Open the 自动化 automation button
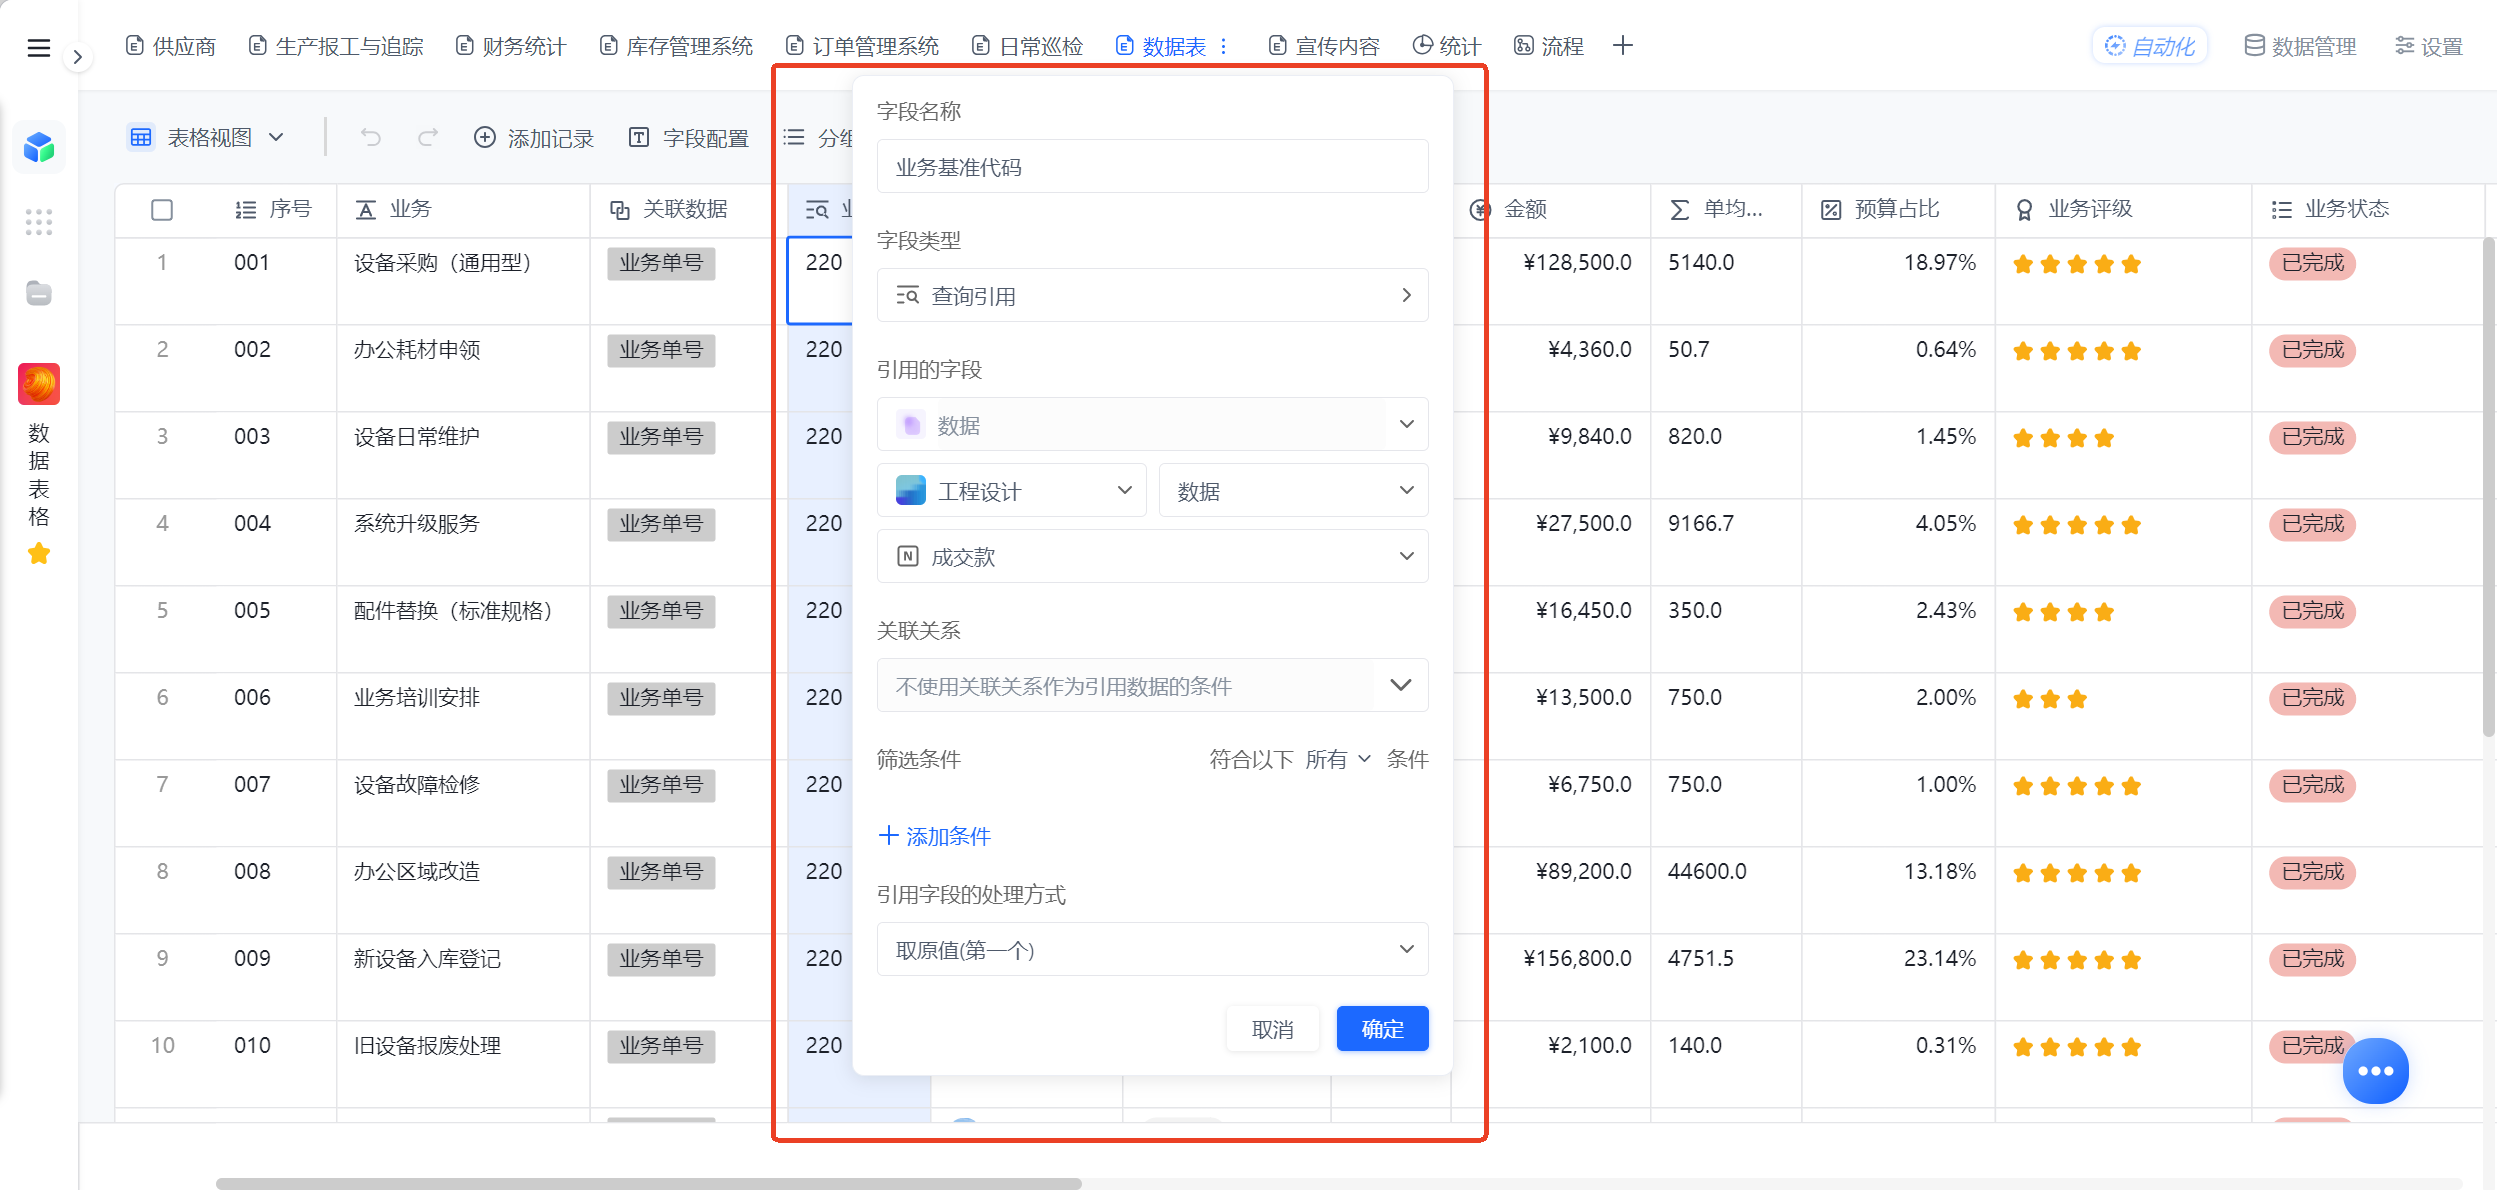This screenshot has width=2497, height=1190. click(x=2150, y=46)
